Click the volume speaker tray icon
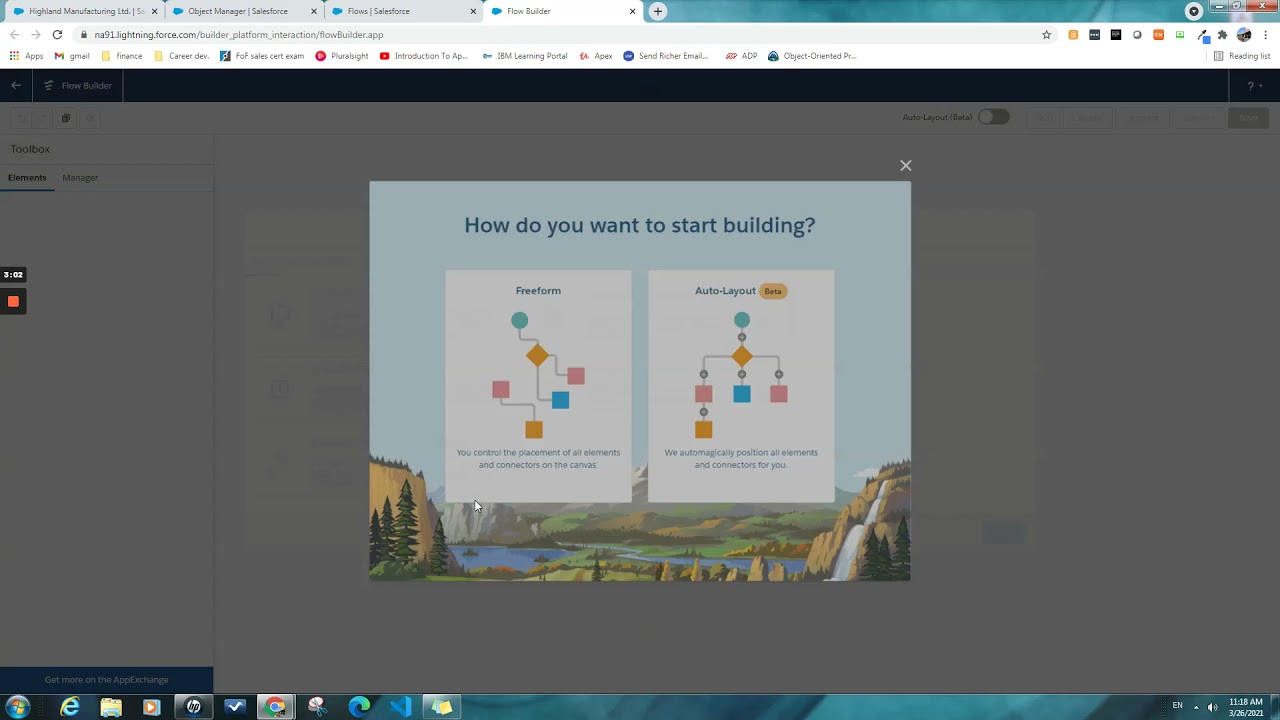 click(1213, 707)
